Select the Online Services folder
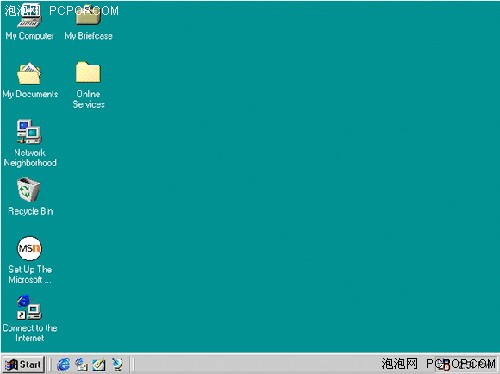This screenshot has width=500, height=374. pyautogui.click(x=88, y=72)
